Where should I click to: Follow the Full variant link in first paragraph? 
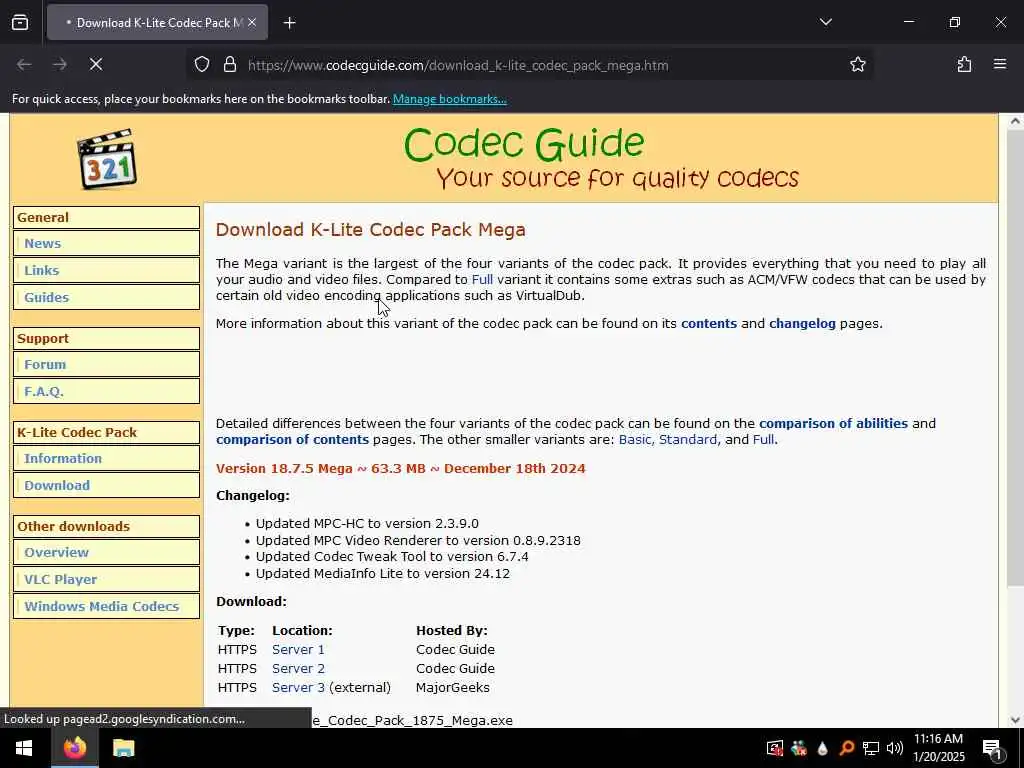pos(482,280)
